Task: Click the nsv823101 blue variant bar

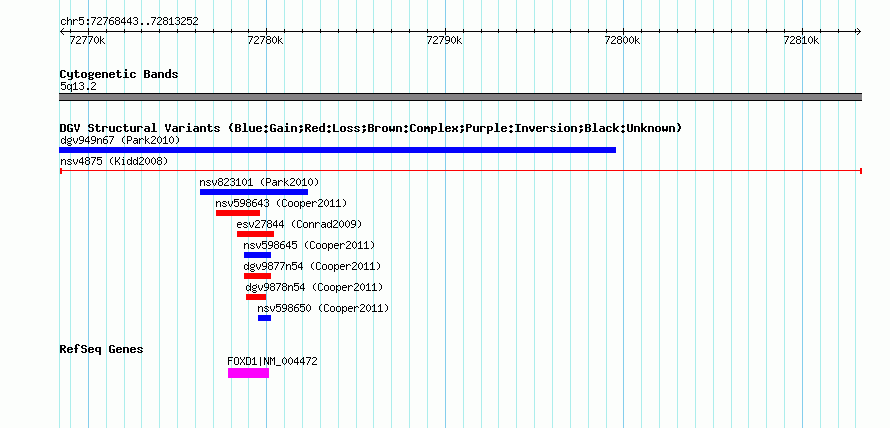Action: (x=254, y=192)
